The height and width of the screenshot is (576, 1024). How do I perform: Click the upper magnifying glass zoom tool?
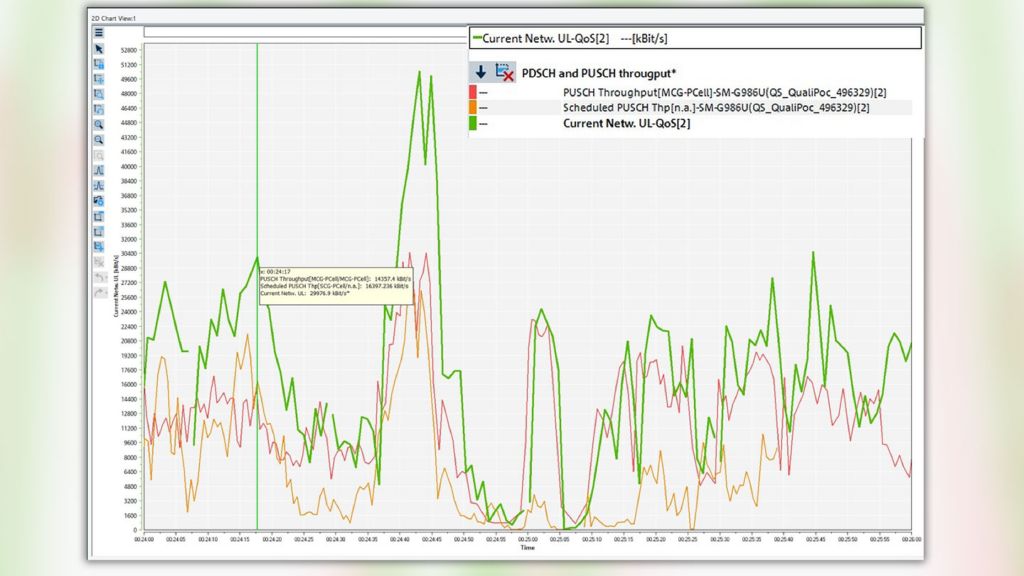pos(99,124)
